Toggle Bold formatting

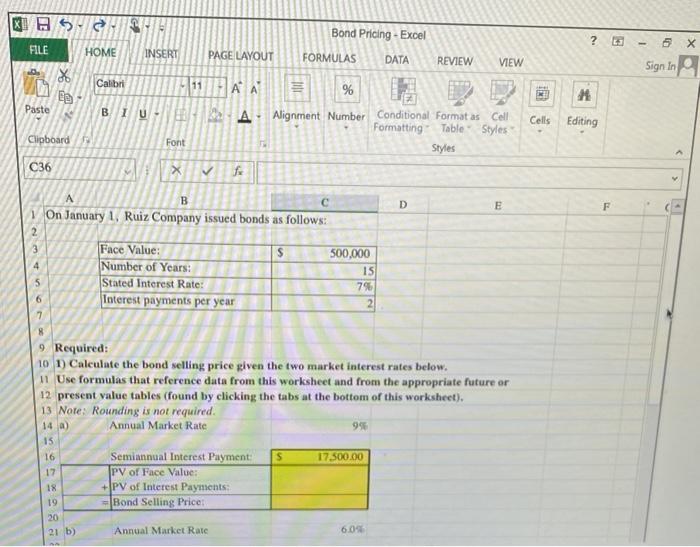click(105, 112)
